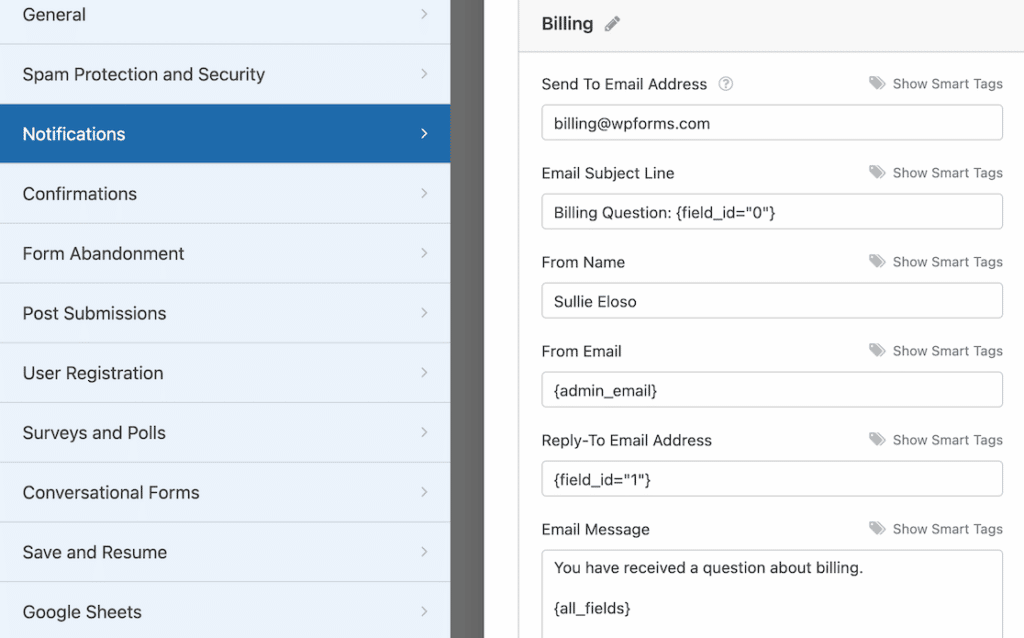This screenshot has width=1024, height=638.
Task: Select the tag icon next to Email Message
Action: point(878,529)
